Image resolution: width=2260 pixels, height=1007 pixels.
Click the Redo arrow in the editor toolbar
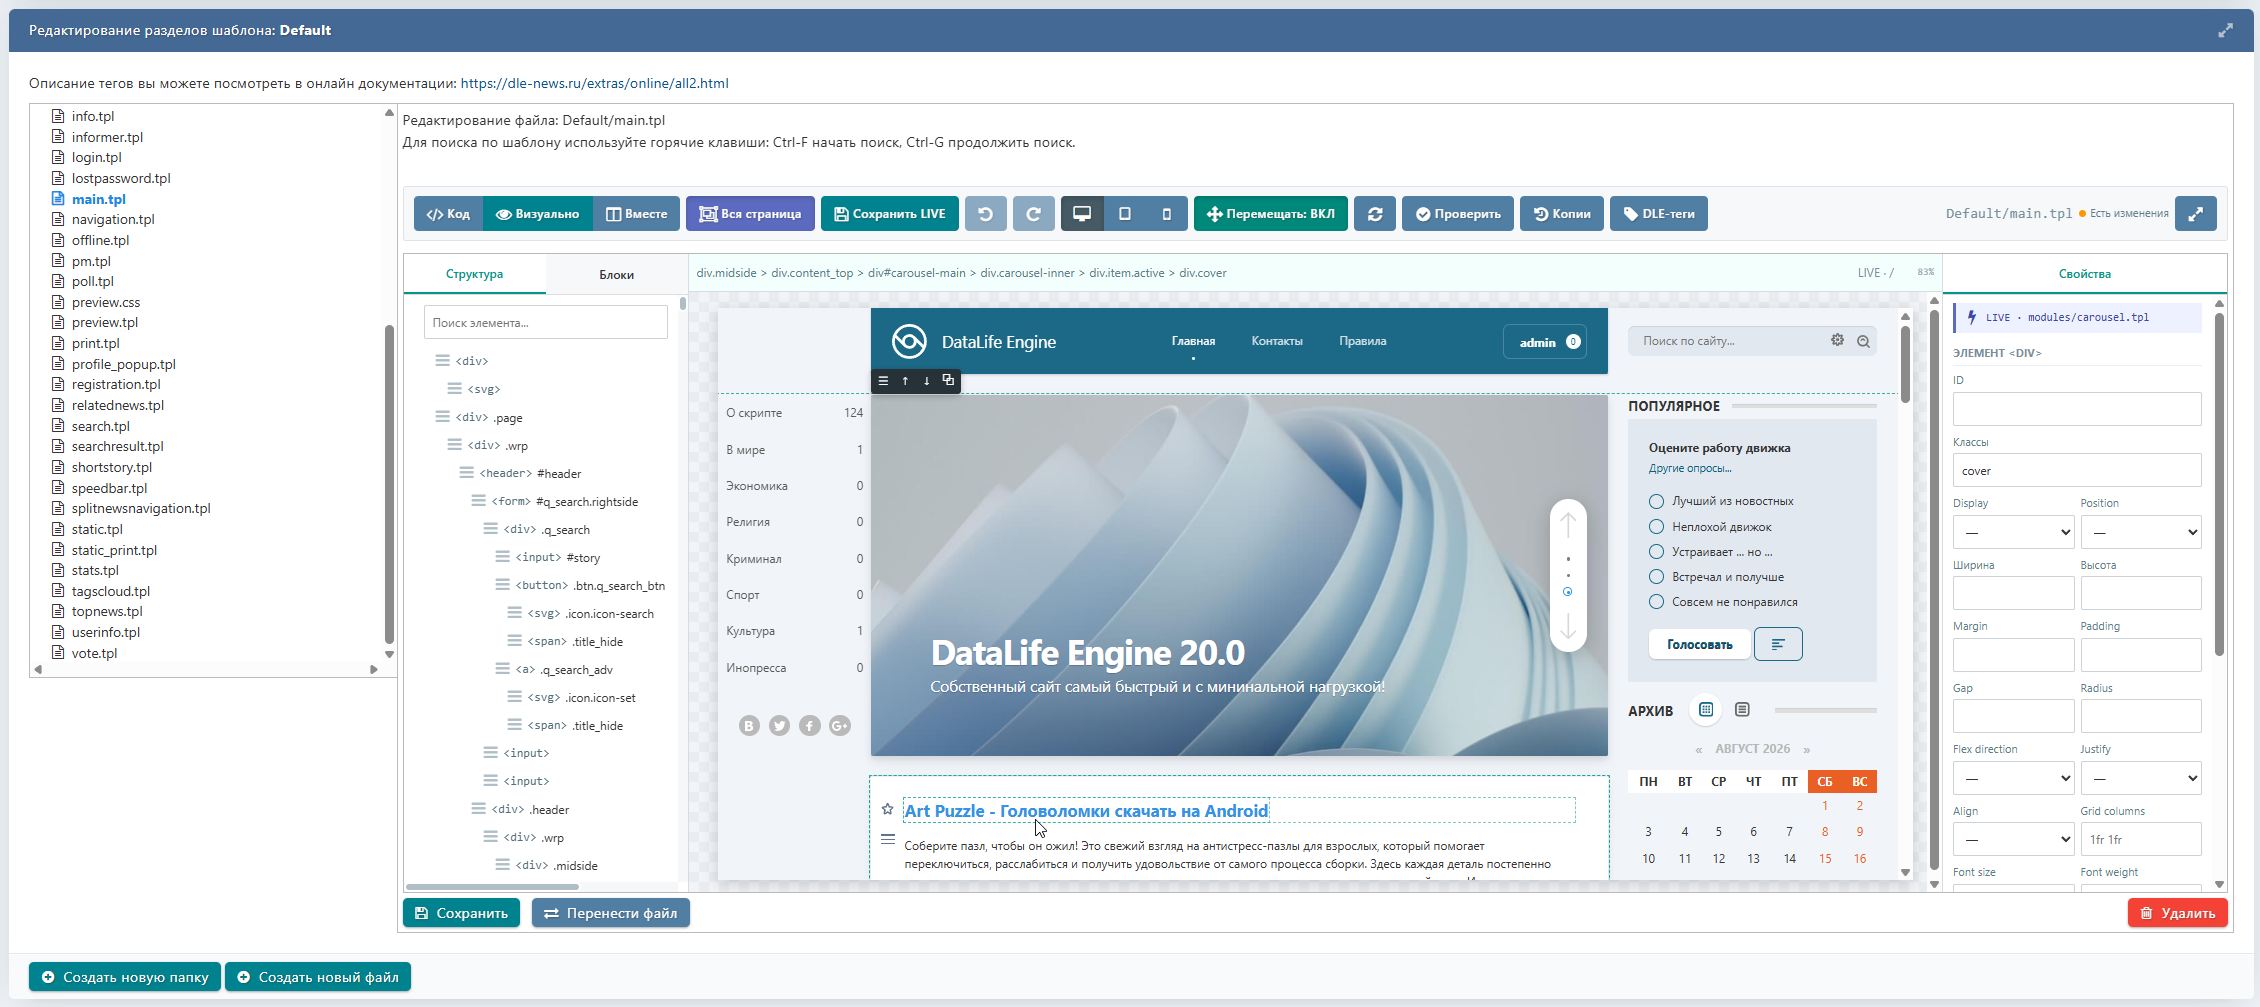point(1033,214)
